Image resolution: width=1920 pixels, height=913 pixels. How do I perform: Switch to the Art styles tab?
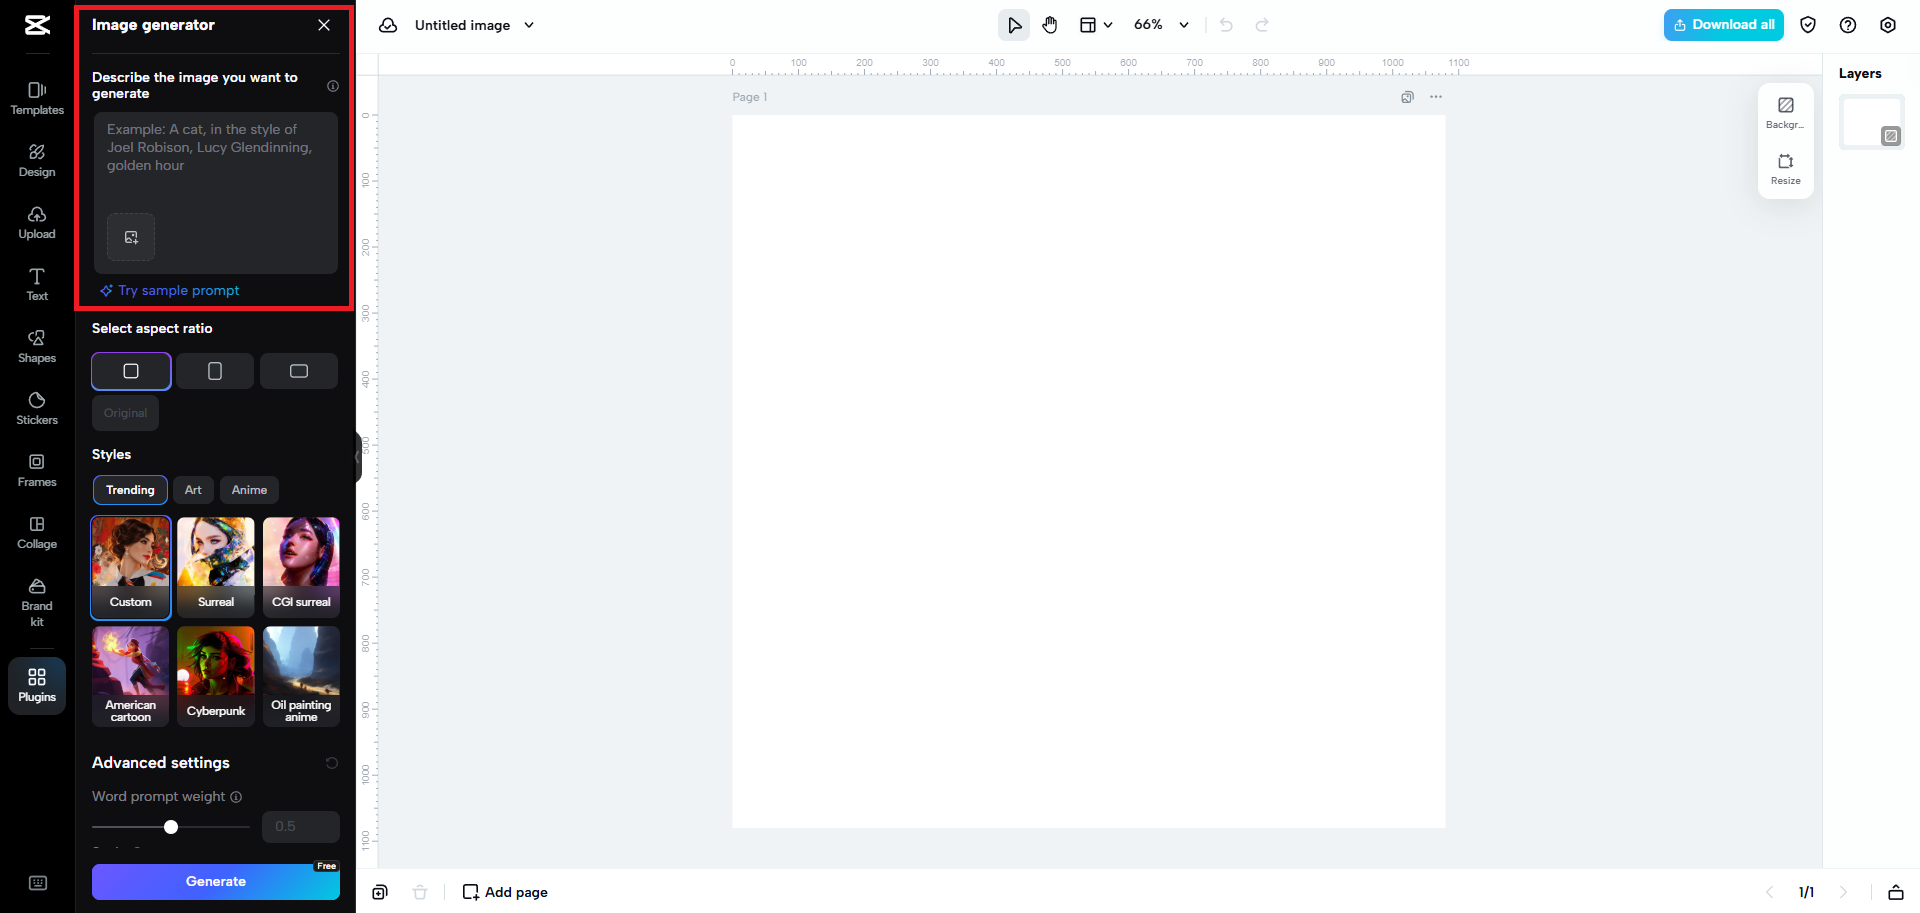(193, 489)
